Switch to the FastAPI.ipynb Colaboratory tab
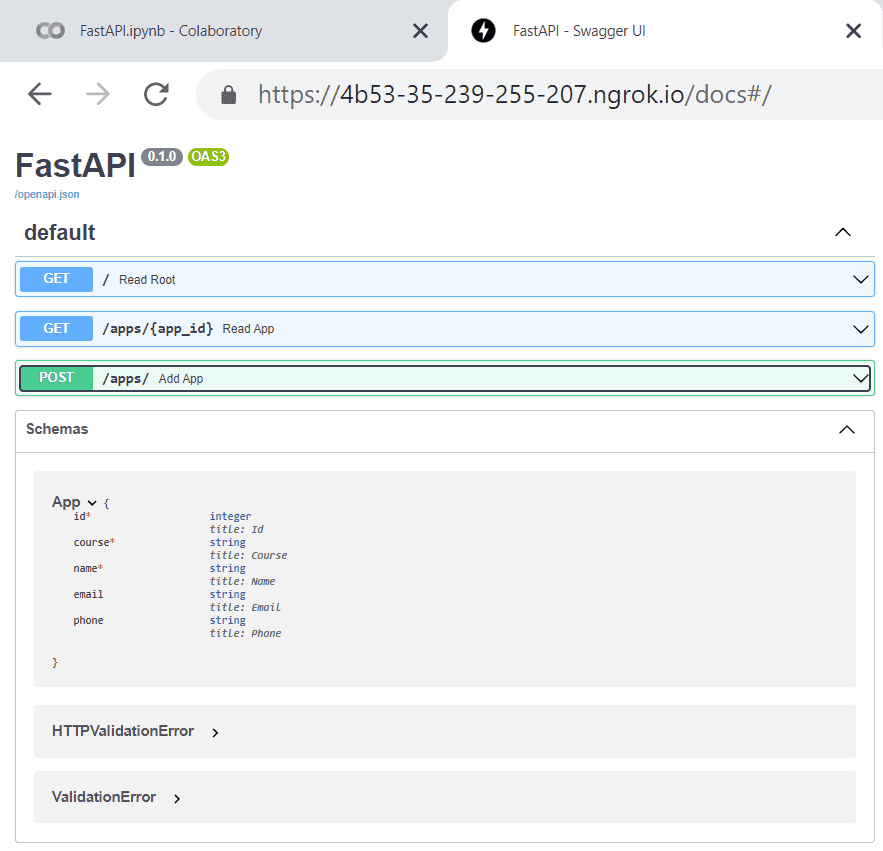 coord(224,31)
